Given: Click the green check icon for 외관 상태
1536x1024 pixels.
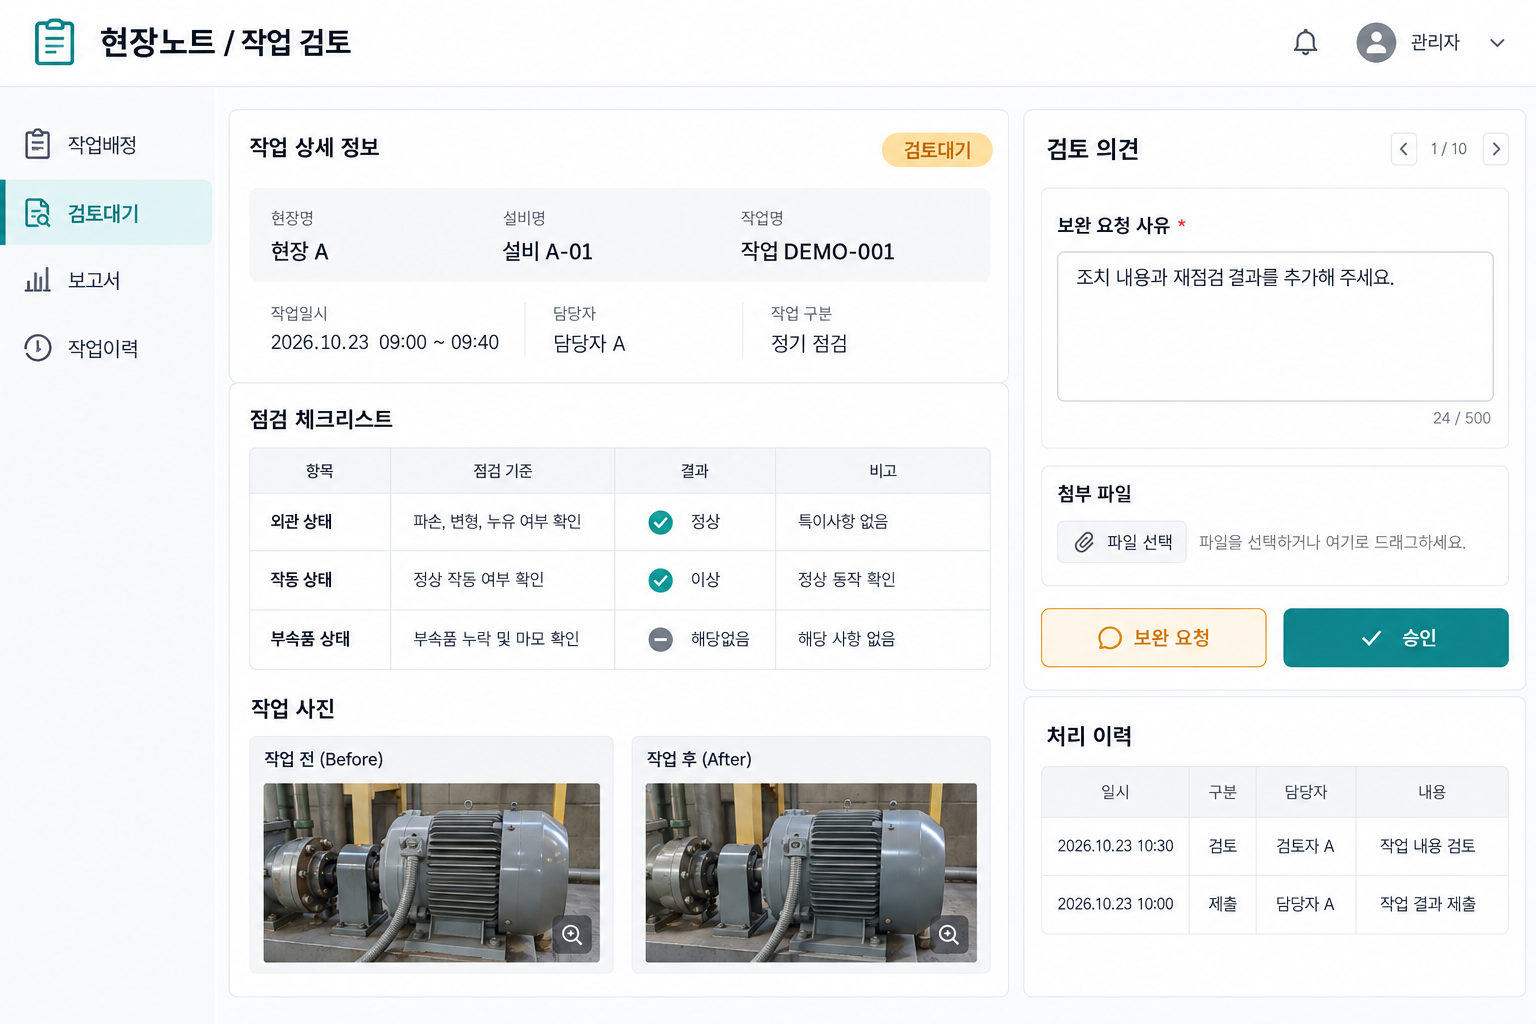Looking at the screenshot, I should 661,522.
